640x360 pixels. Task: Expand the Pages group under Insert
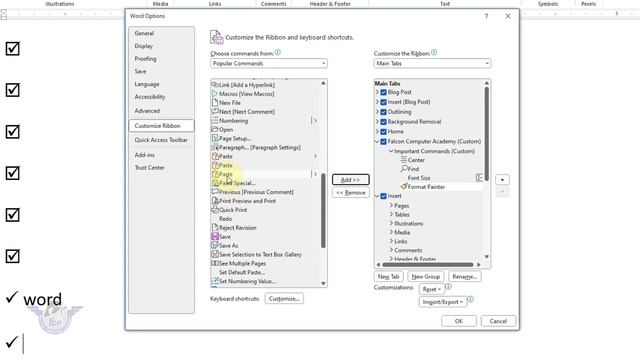click(x=391, y=205)
